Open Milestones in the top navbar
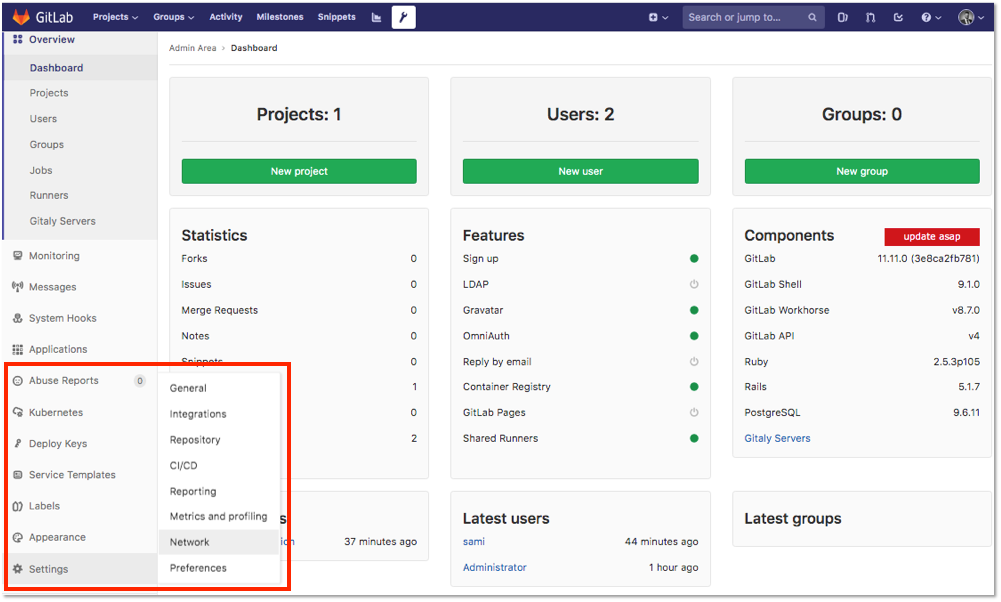This screenshot has height=602, width=1001. click(280, 17)
